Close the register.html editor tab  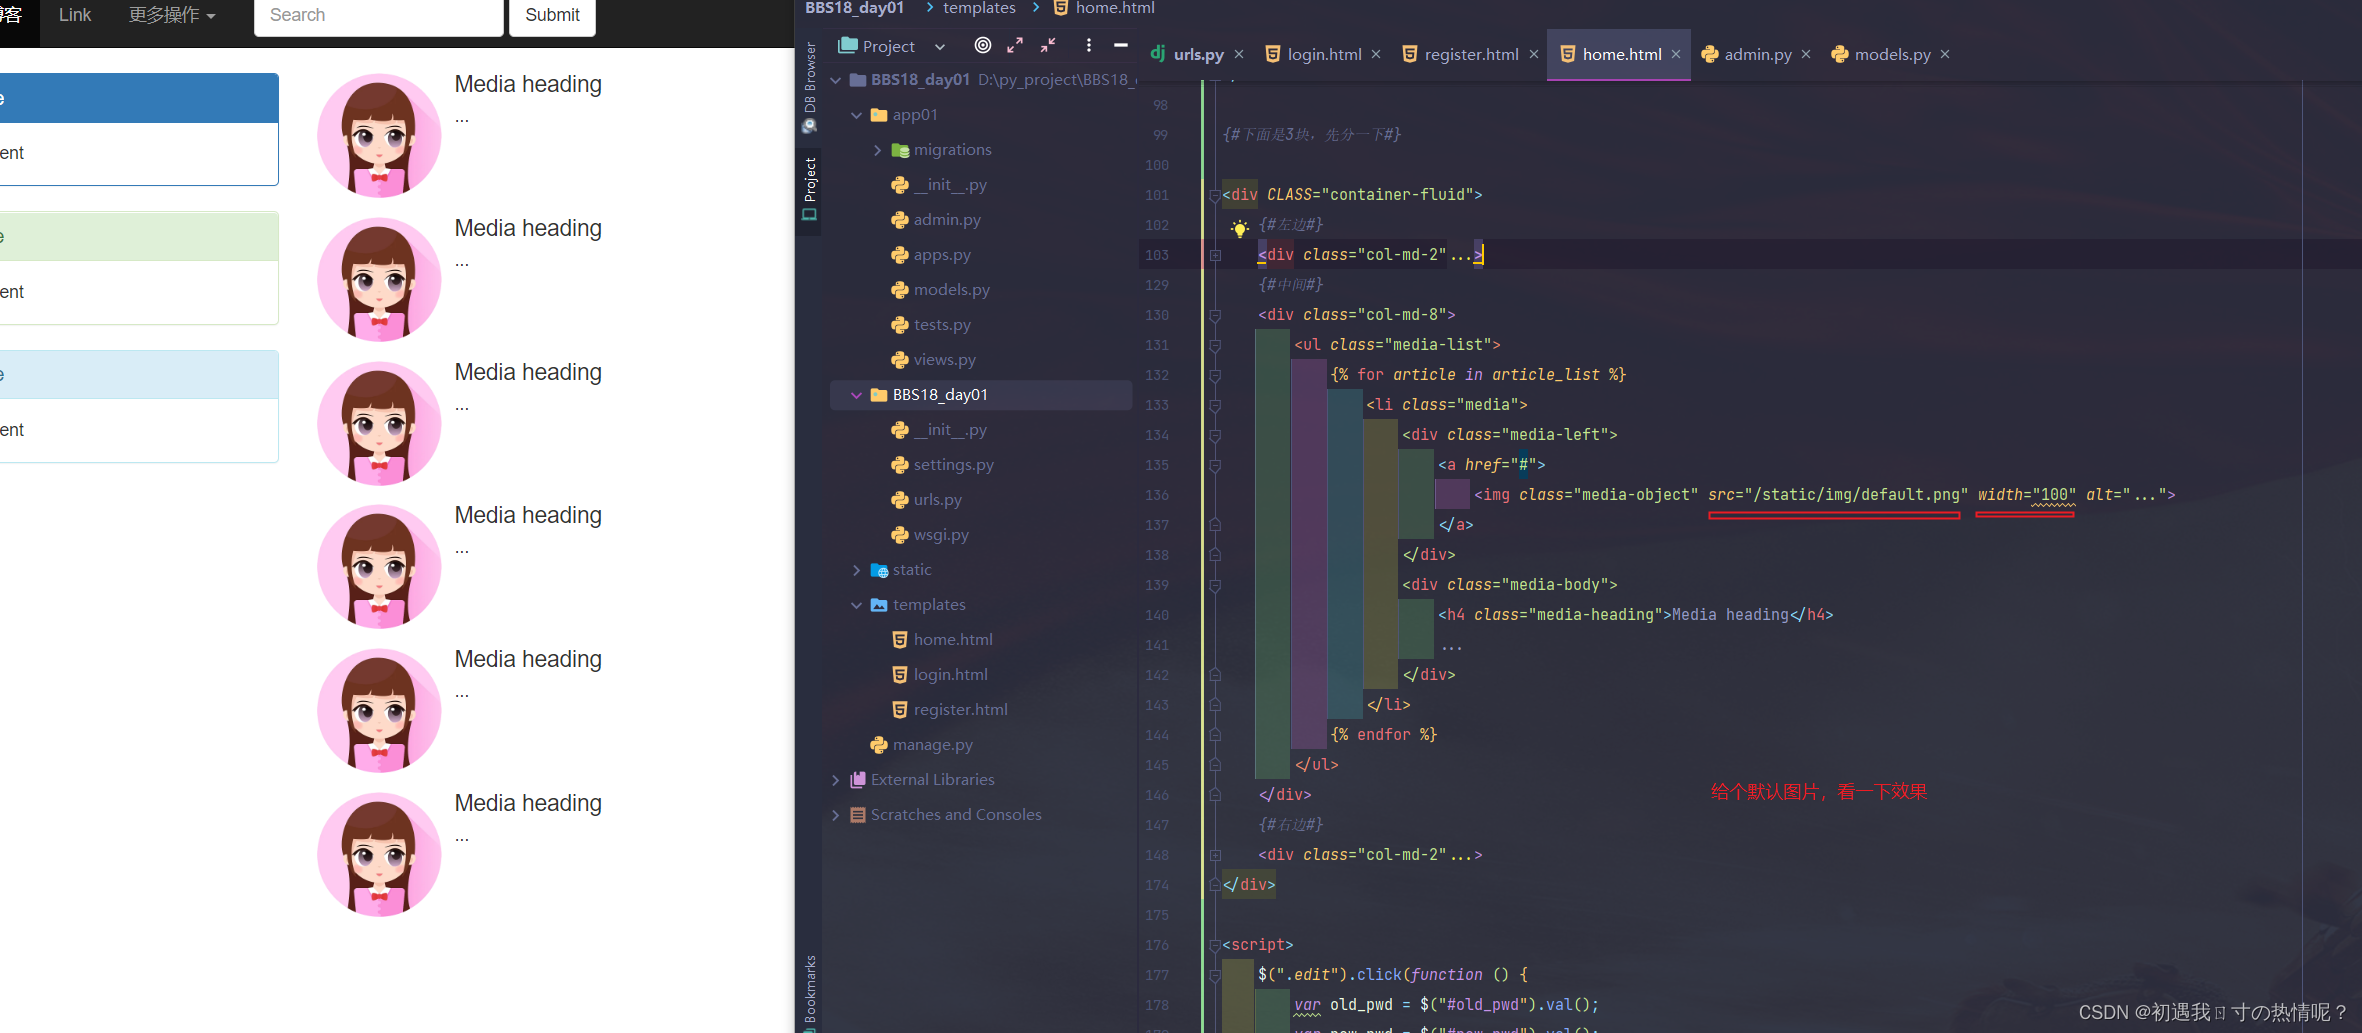tap(1534, 54)
